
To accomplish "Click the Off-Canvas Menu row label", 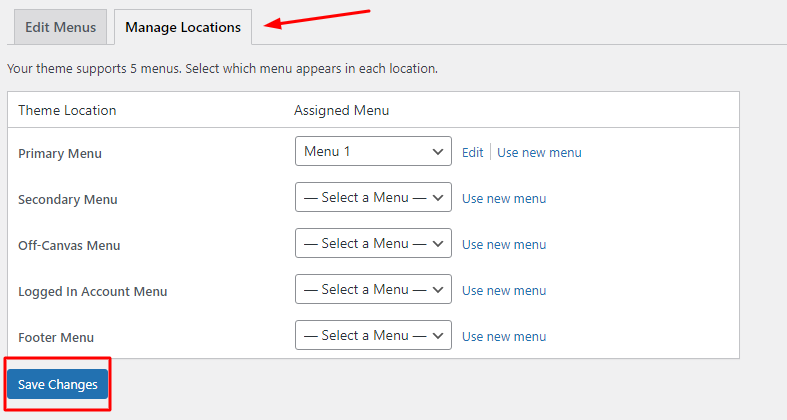I will point(69,246).
